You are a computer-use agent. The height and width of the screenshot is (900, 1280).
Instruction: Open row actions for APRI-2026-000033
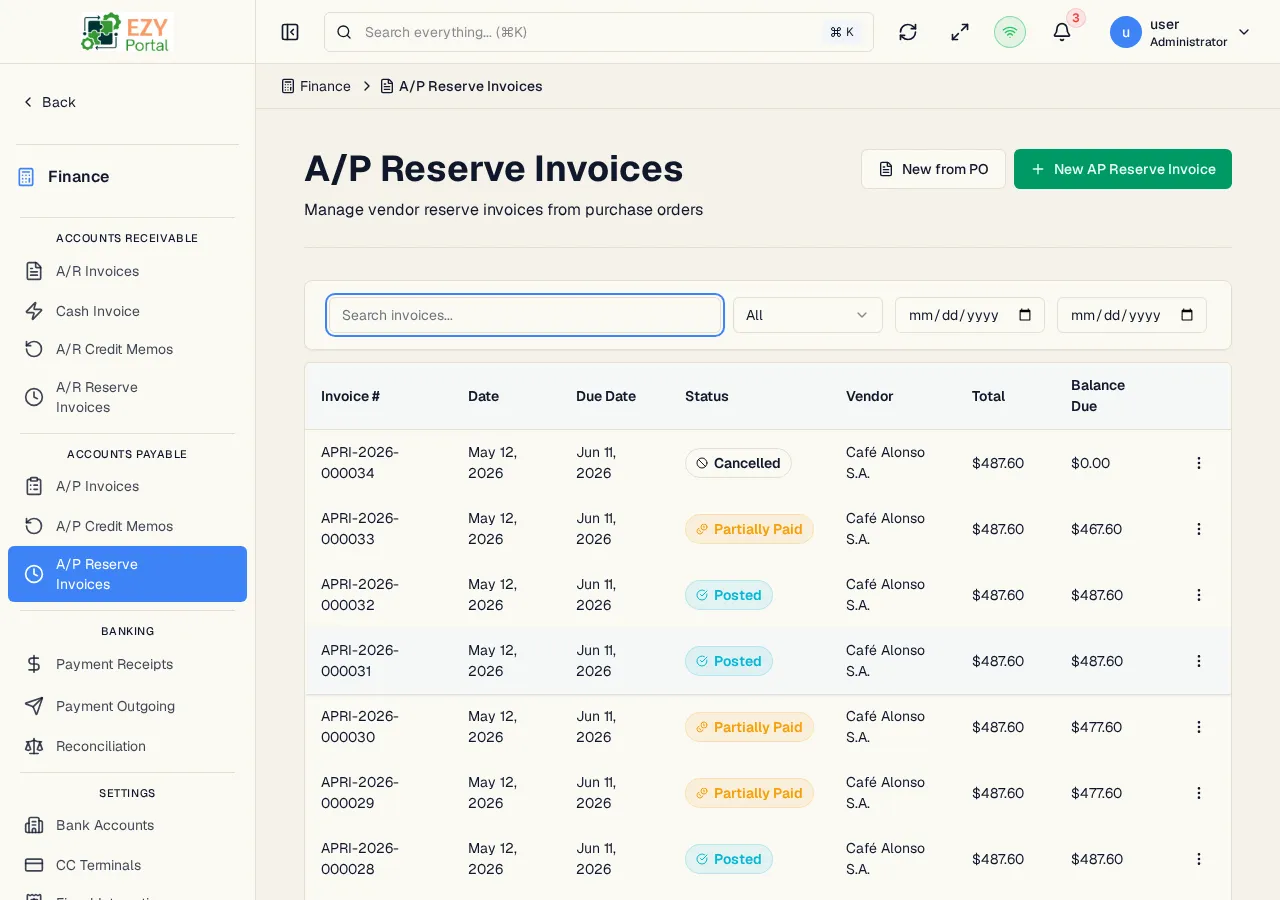pos(1199,529)
